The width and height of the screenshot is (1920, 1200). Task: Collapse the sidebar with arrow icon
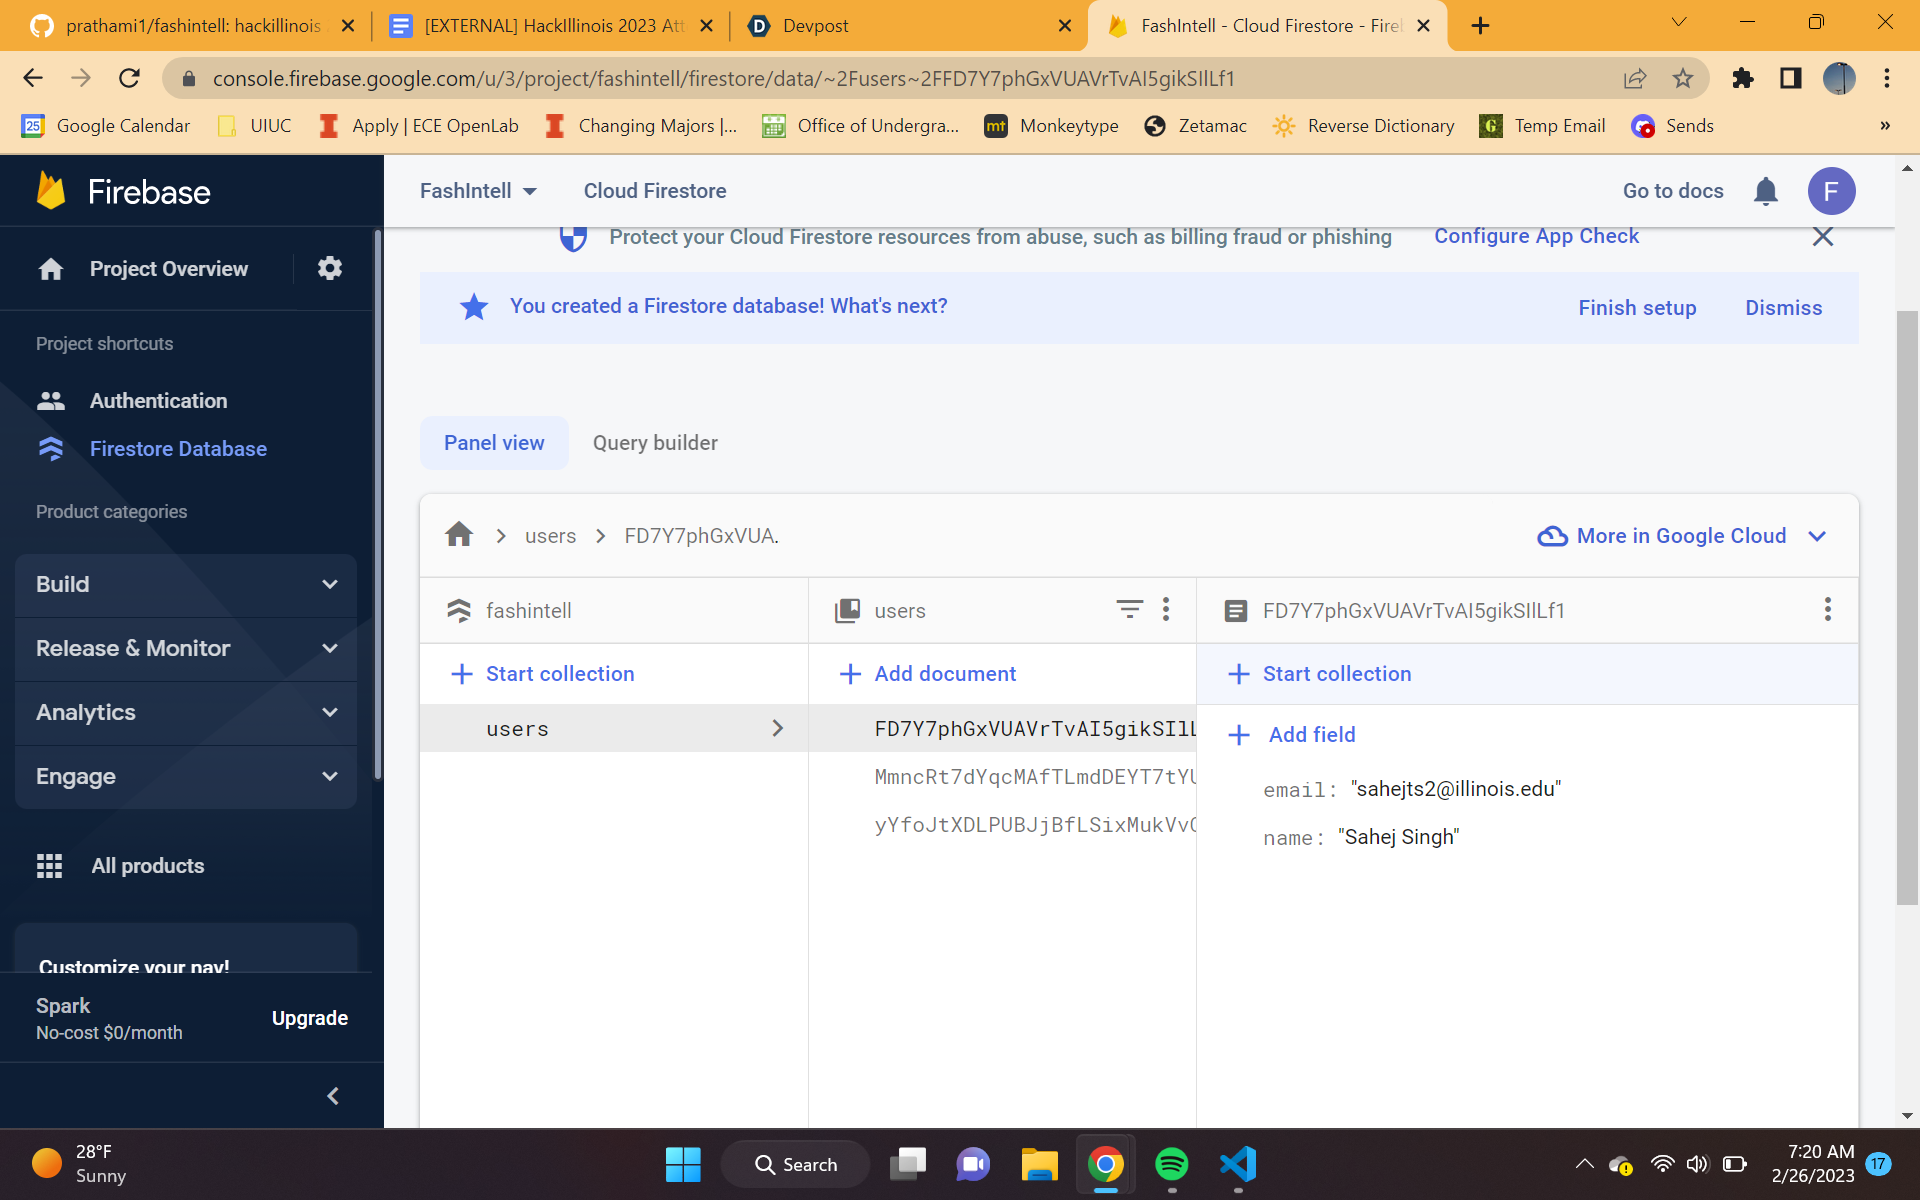click(333, 1096)
